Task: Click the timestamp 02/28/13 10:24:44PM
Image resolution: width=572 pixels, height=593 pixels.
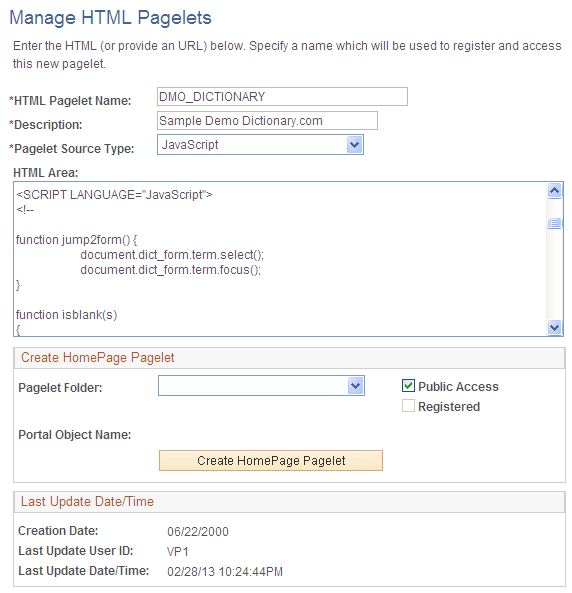Action: click(x=225, y=571)
